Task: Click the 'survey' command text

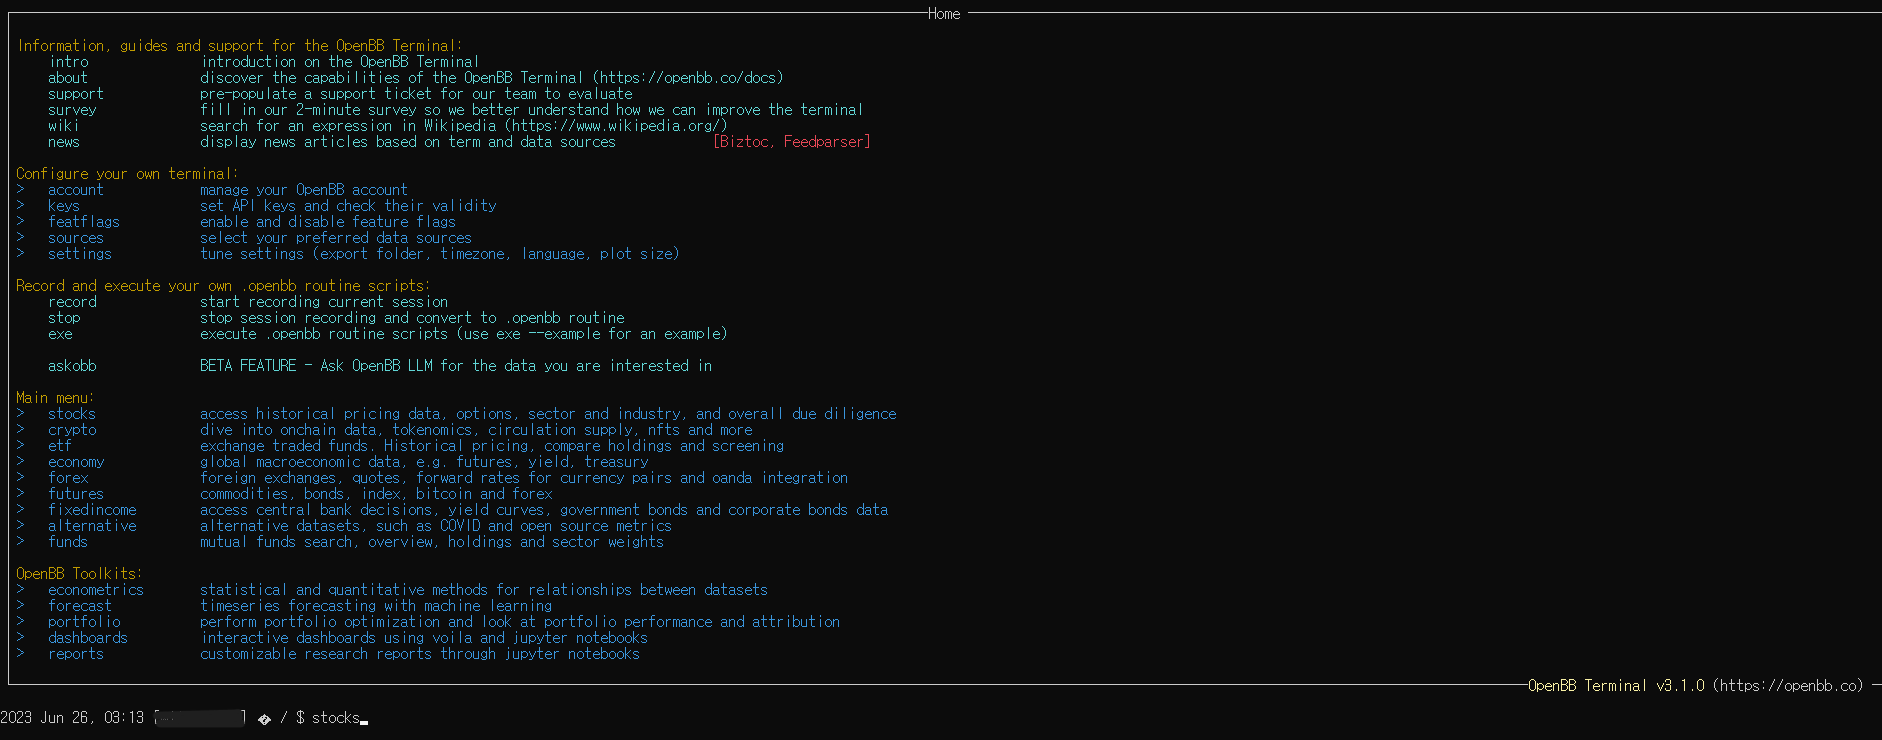Action: pos(72,110)
